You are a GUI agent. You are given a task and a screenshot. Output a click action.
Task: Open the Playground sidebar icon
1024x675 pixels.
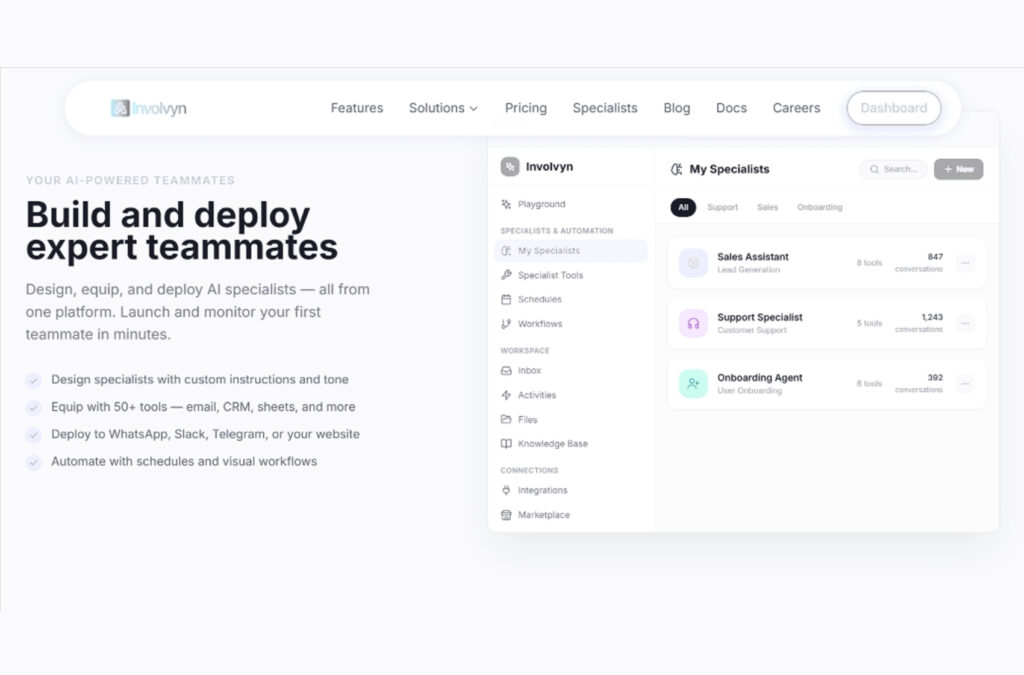[506, 204]
